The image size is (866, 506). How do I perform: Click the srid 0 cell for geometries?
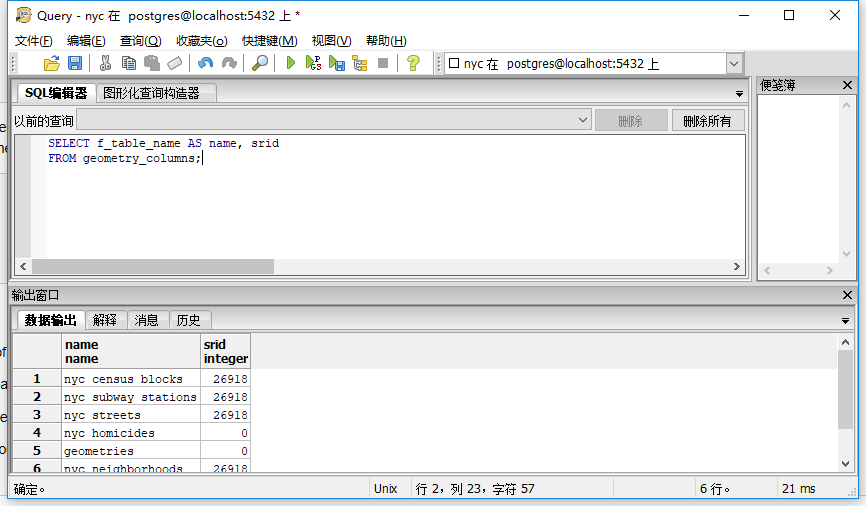click(225, 451)
